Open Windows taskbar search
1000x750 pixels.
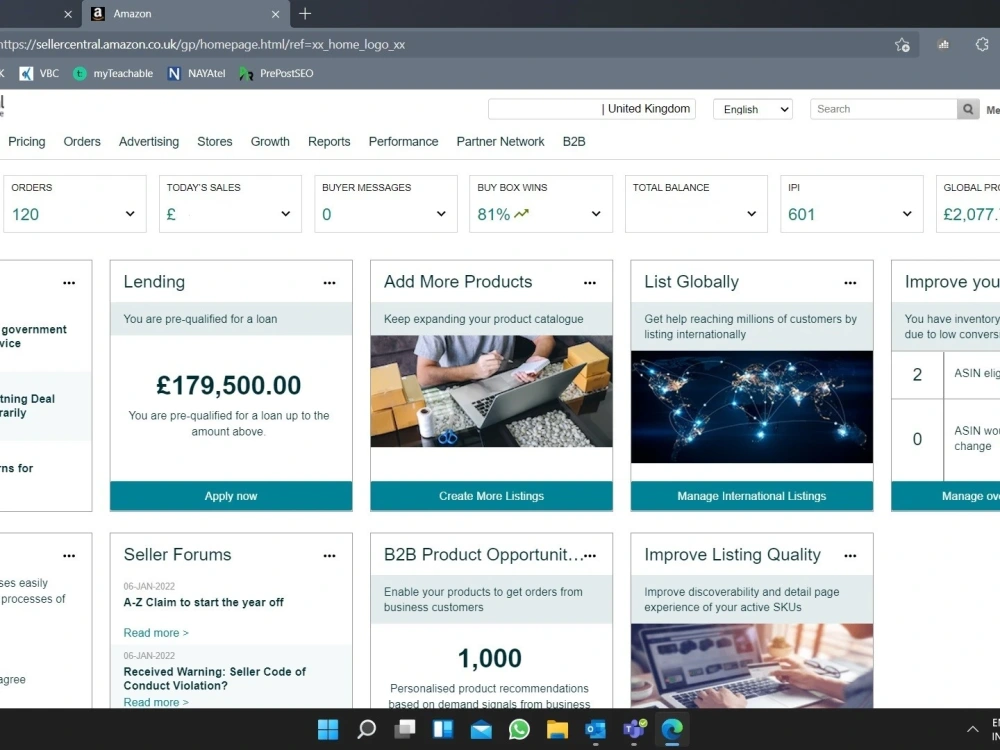(x=366, y=729)
